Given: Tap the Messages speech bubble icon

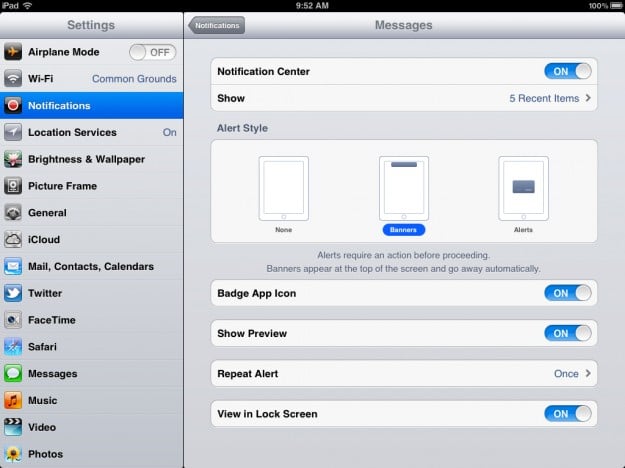Looking at the screenshot, I should [x=13, y=374].
